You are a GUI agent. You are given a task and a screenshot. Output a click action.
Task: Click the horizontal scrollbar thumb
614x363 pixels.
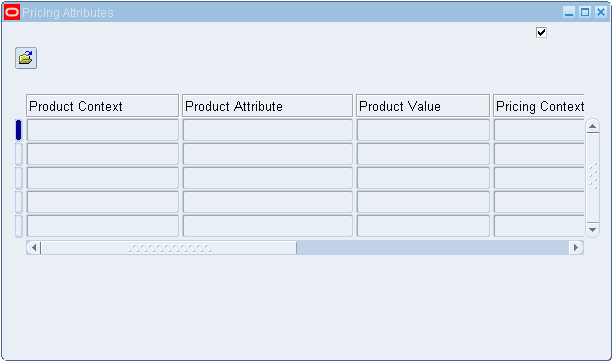[x=169, y=247]
